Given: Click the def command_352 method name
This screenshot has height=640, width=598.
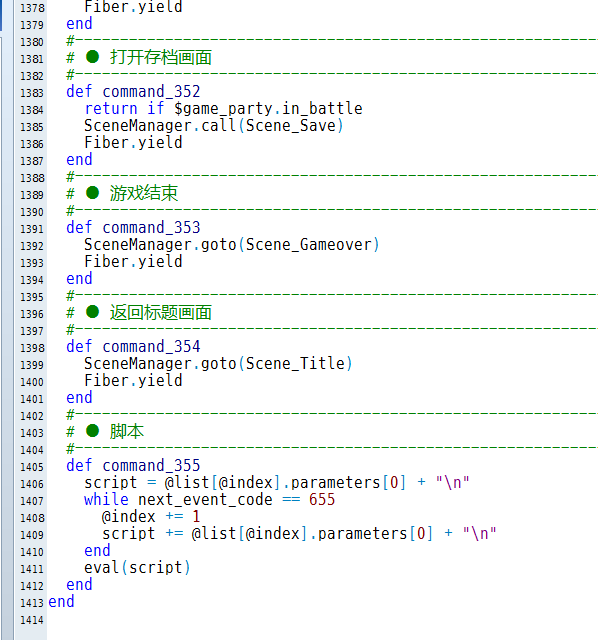Looking at the screenshot, I should click(x=151, y=92).
